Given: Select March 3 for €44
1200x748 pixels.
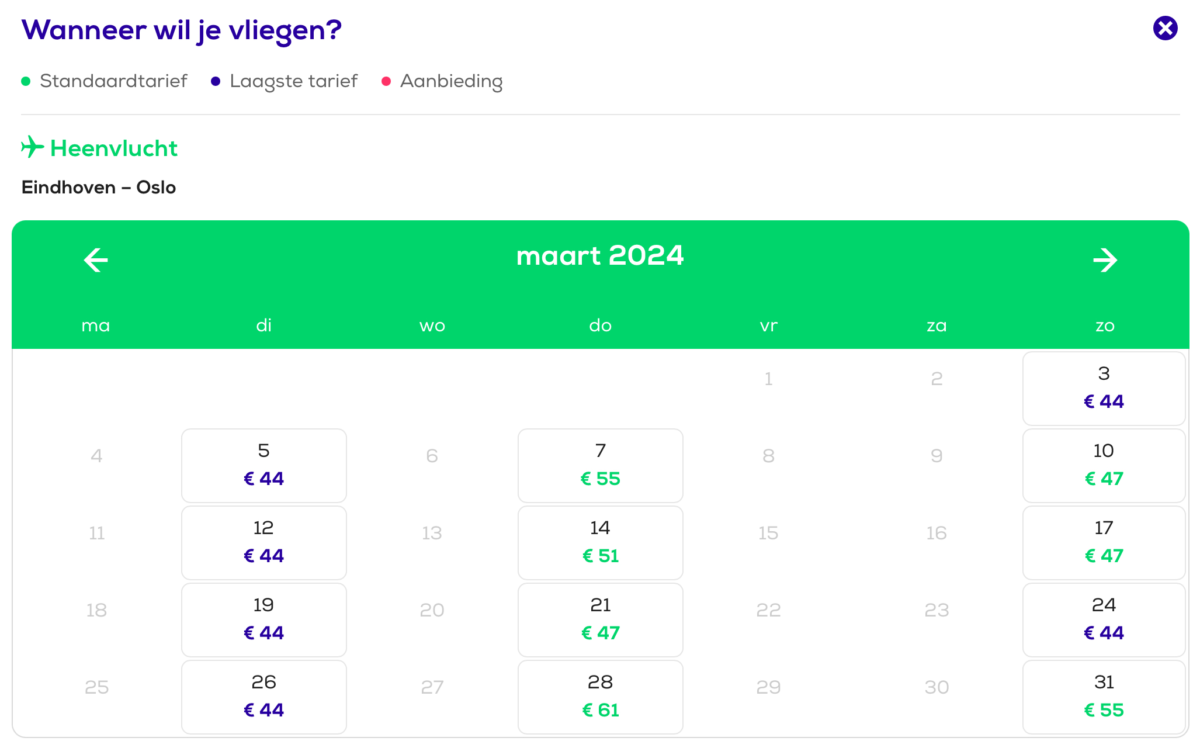Looking at the screenshot, I should point(1104,388).
